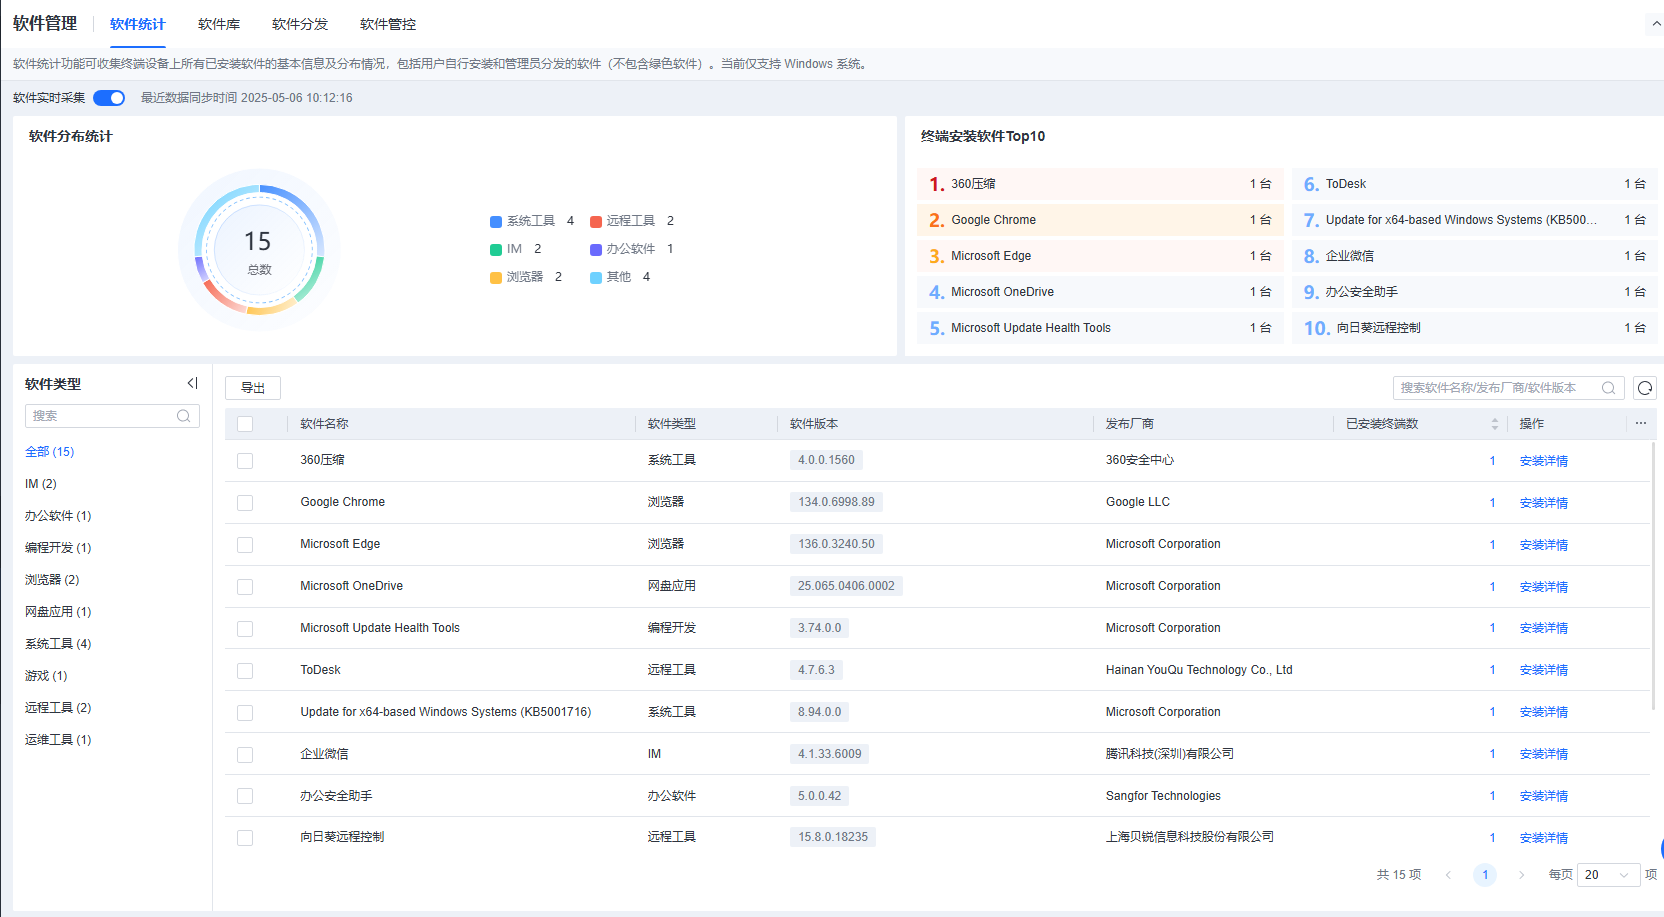
Task: Click magnifier icon in 软件类型 search box
Action: coord(183,416)
